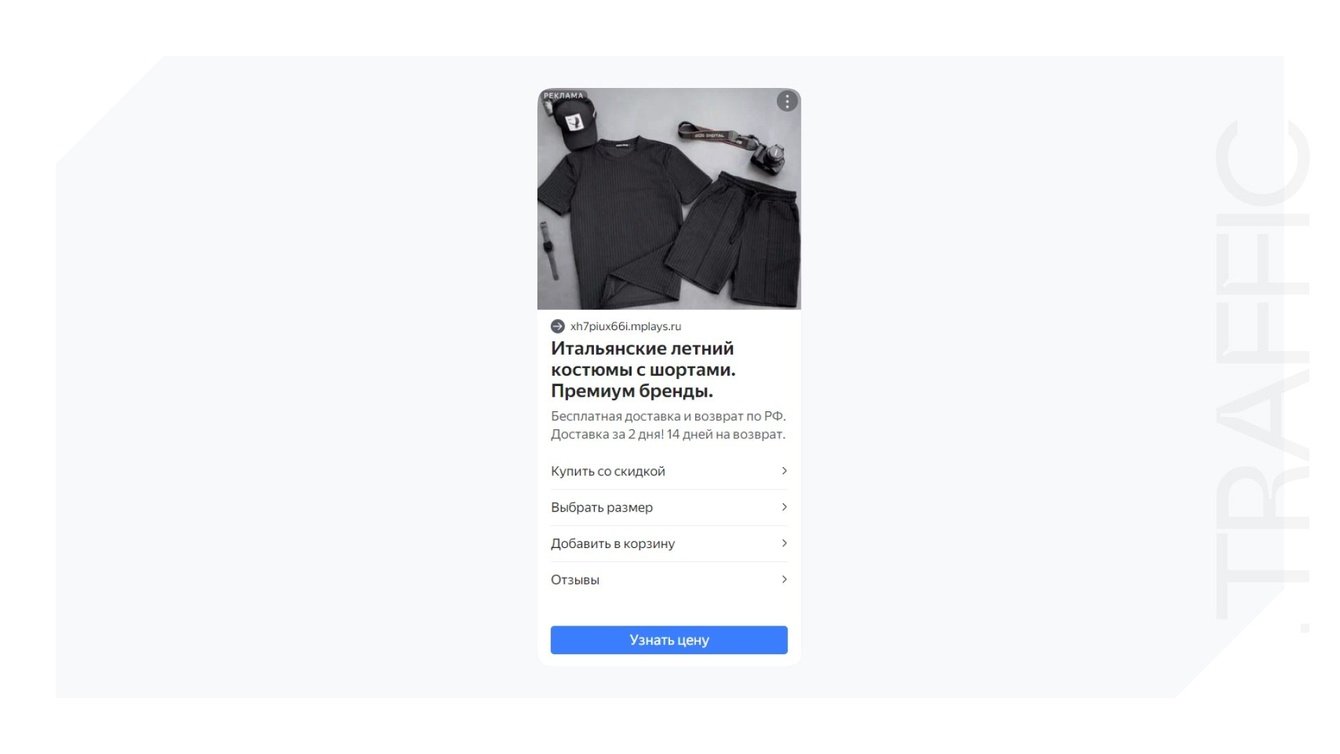Expand the chevron next to Отзывы
The image size is (1340, 754).
point(784,579)
